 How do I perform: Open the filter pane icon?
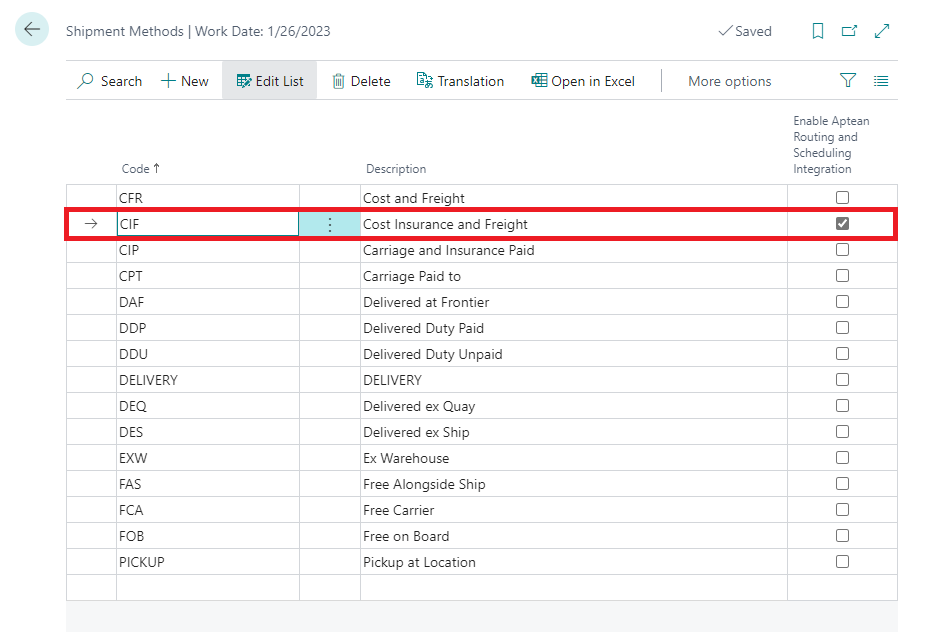(848, 81)
